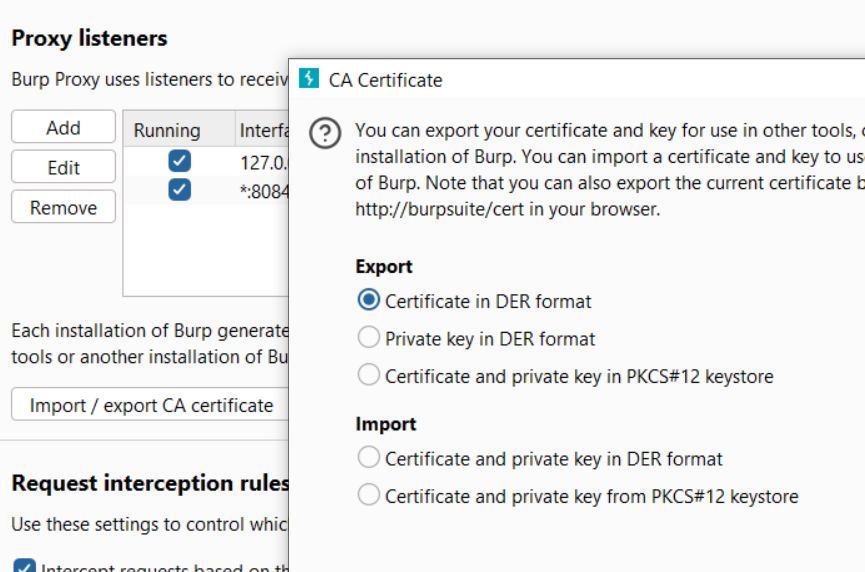Select the 127.0 listener row
Screen dimensions: 865x572
[x=262, y=161]
